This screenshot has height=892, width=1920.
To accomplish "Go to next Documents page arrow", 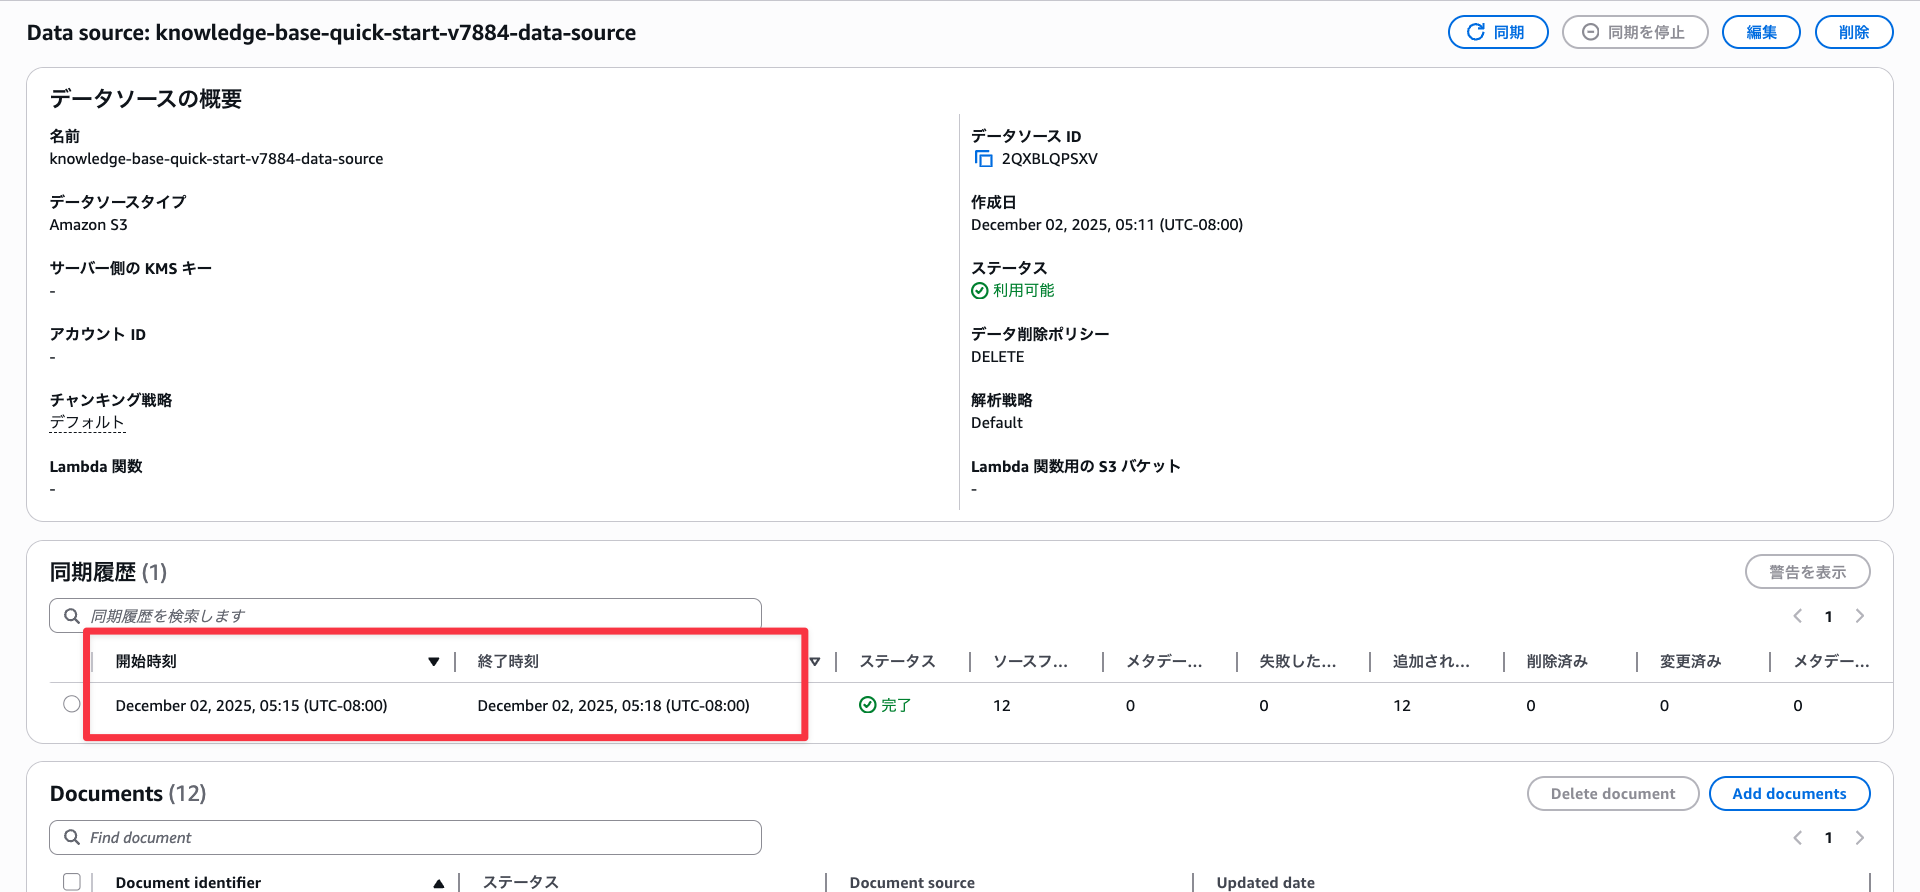I will [x=1860, y=838].
